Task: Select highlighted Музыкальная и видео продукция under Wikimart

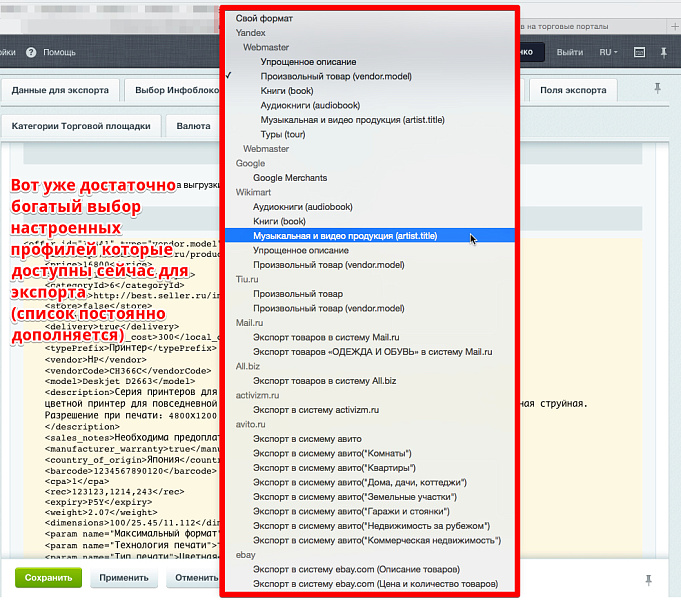Action: [345, 236]
